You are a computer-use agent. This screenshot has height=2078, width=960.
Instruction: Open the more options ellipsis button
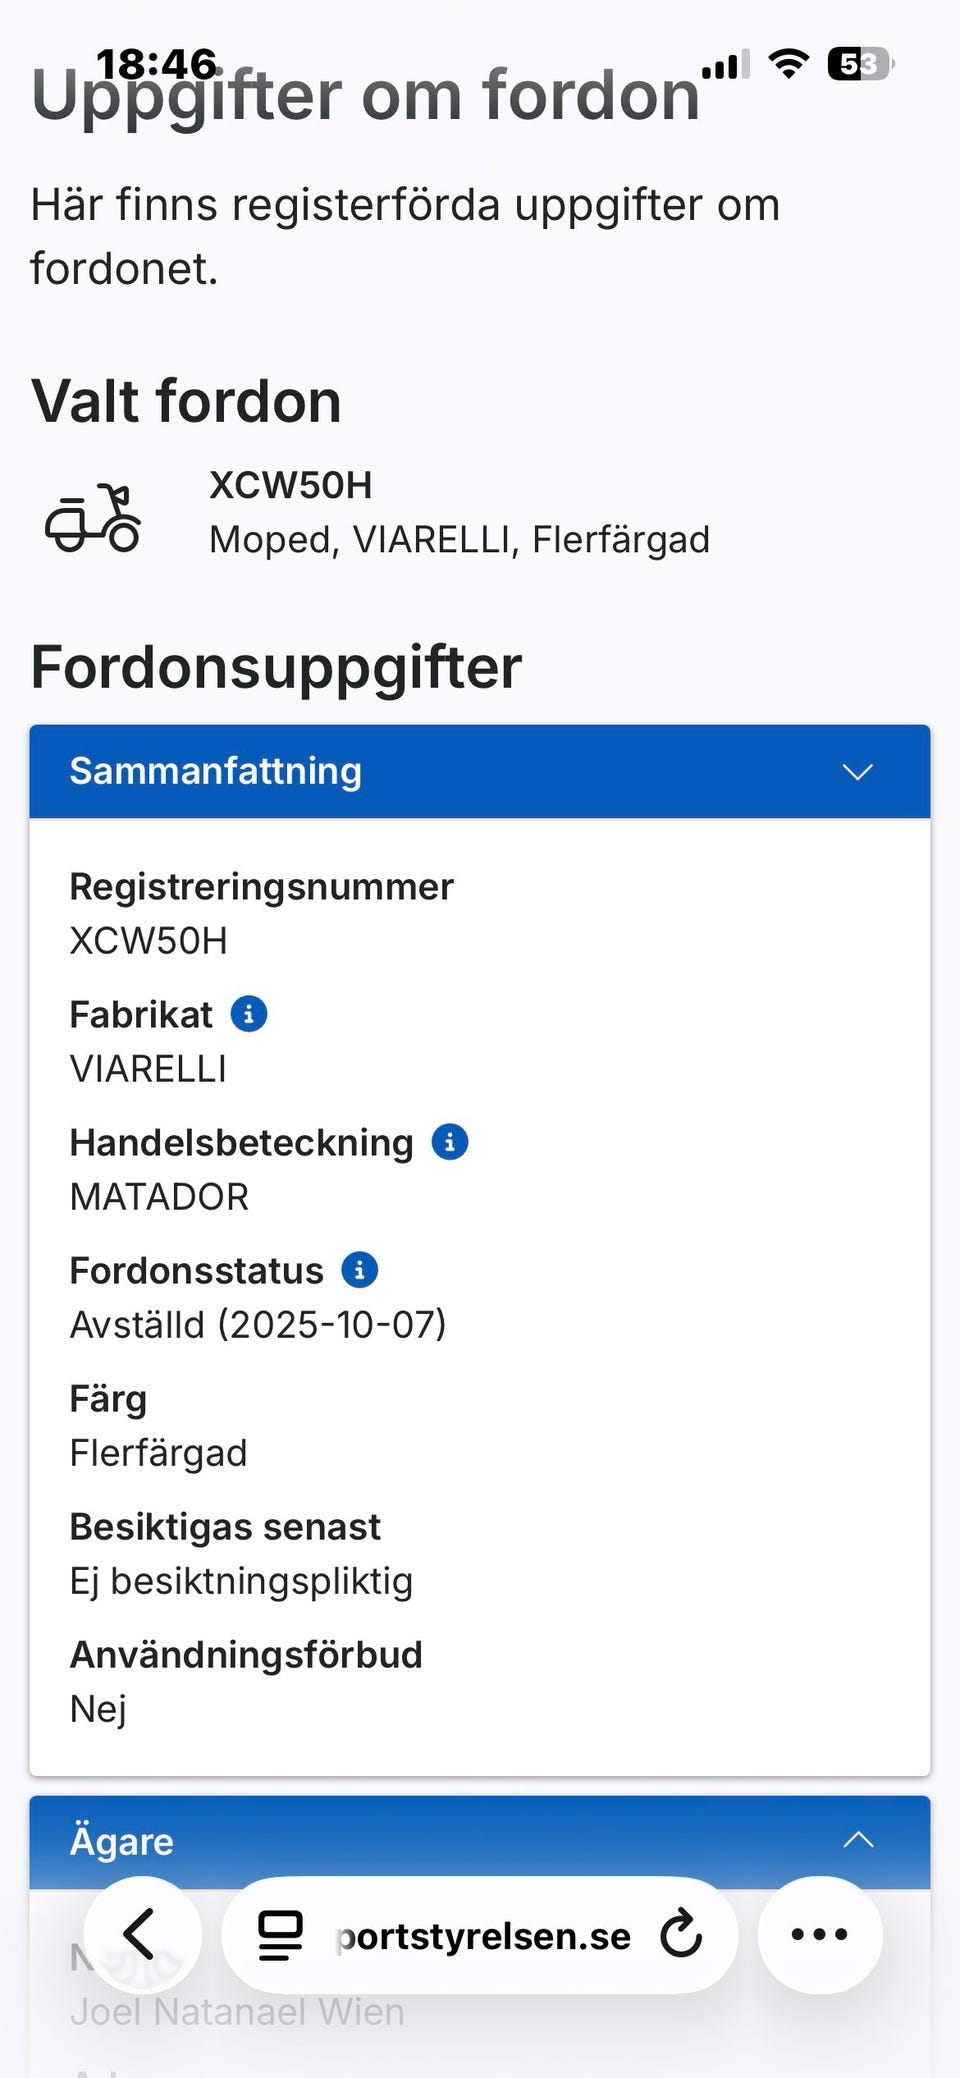coord(819,1934)
